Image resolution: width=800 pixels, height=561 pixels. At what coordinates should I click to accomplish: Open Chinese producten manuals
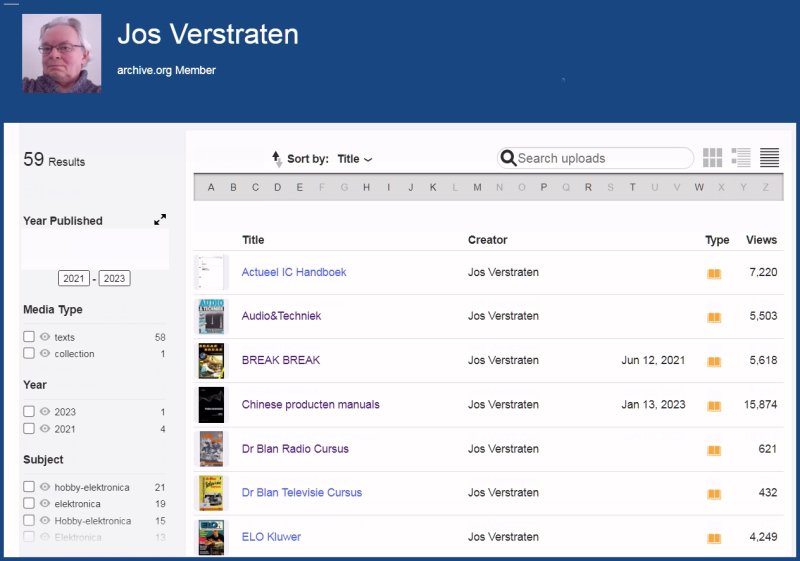310,404
